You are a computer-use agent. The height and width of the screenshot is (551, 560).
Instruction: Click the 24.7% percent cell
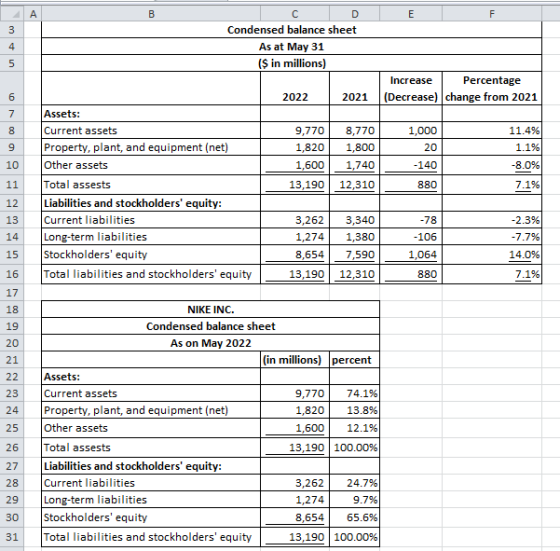(354, 483)
